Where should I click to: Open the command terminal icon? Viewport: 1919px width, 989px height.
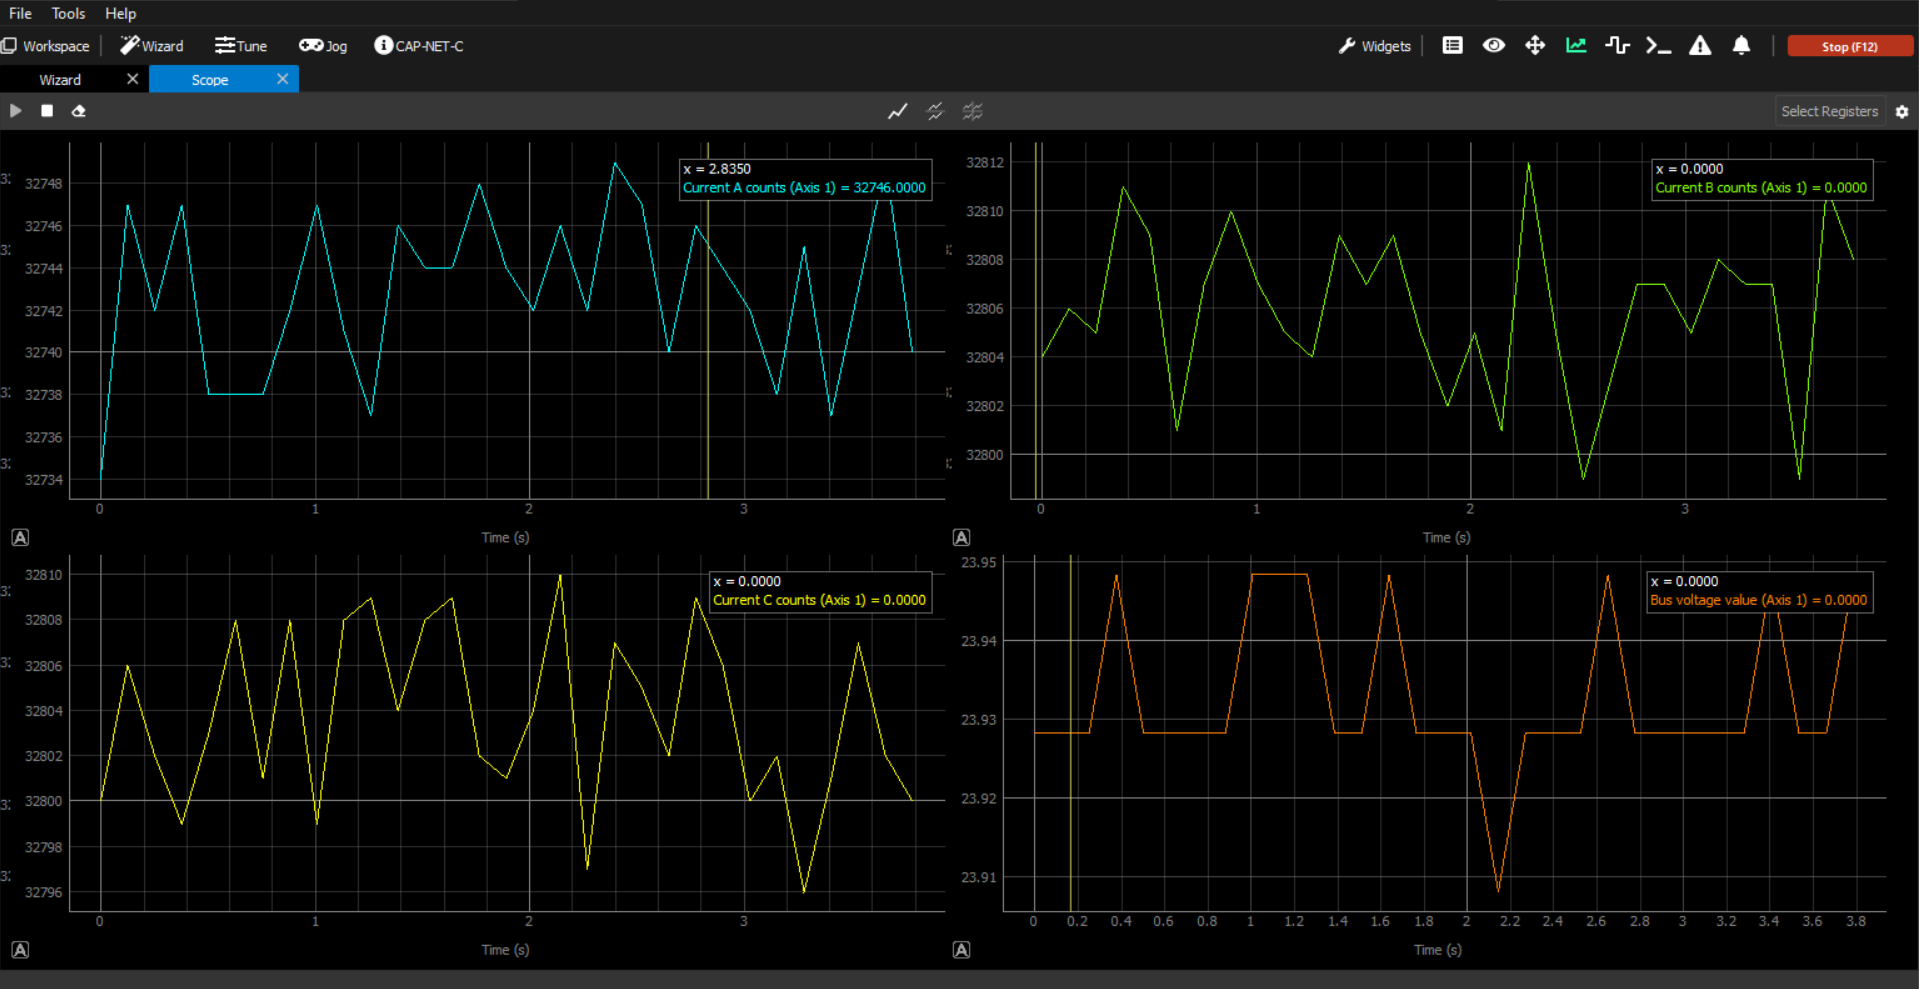(1658, 46)
